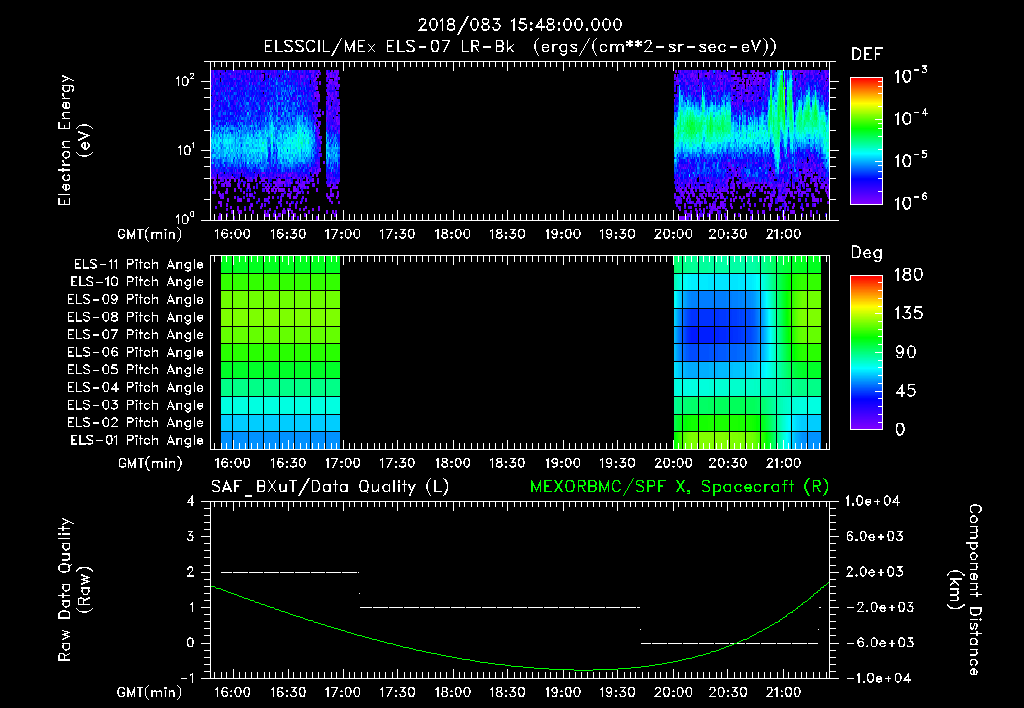Click the white data quality line at level 1
The image size is (1024, 708).
pos(500,607)
